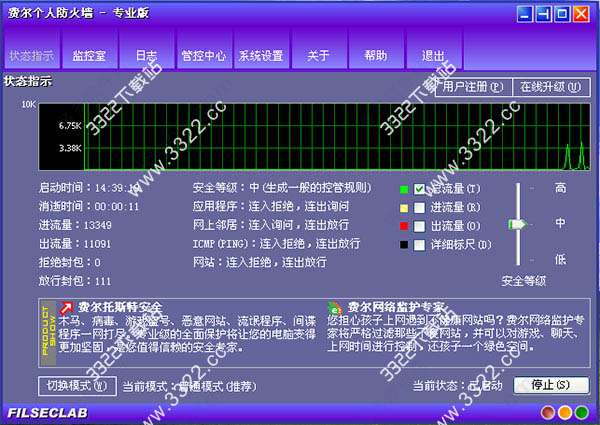Click 网上邻居：连入询问，连出放行 text

(x=271, y=225)
